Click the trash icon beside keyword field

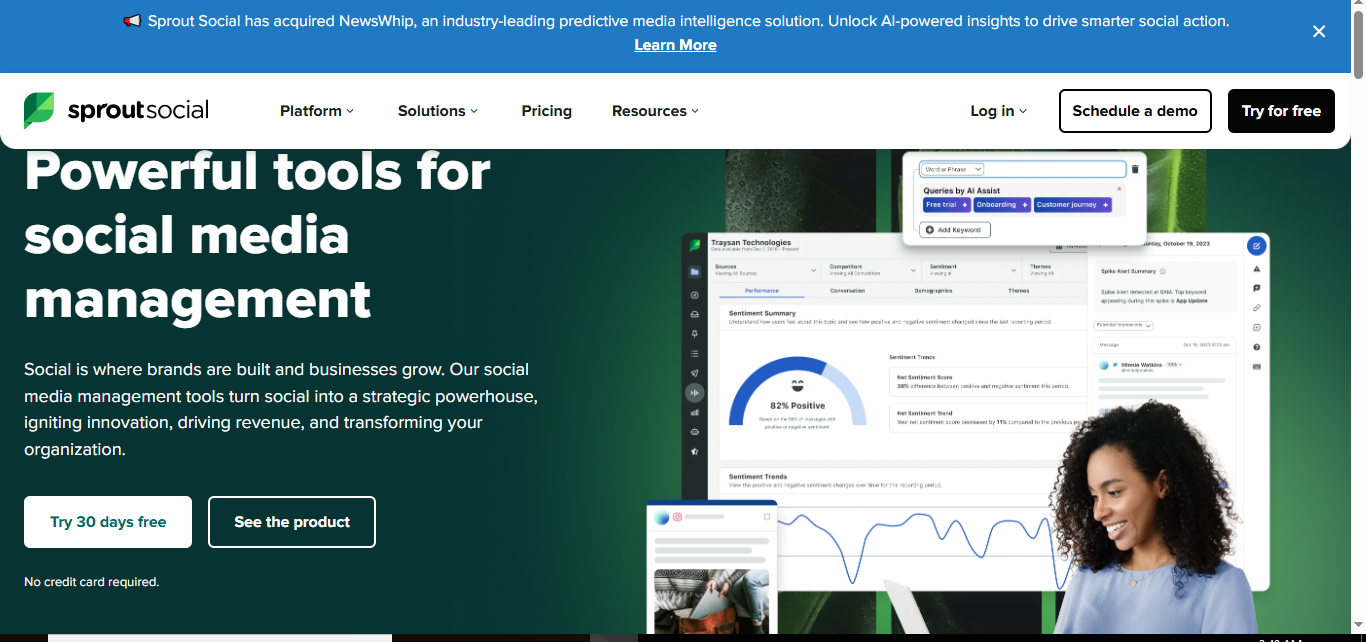point(1135,169)
